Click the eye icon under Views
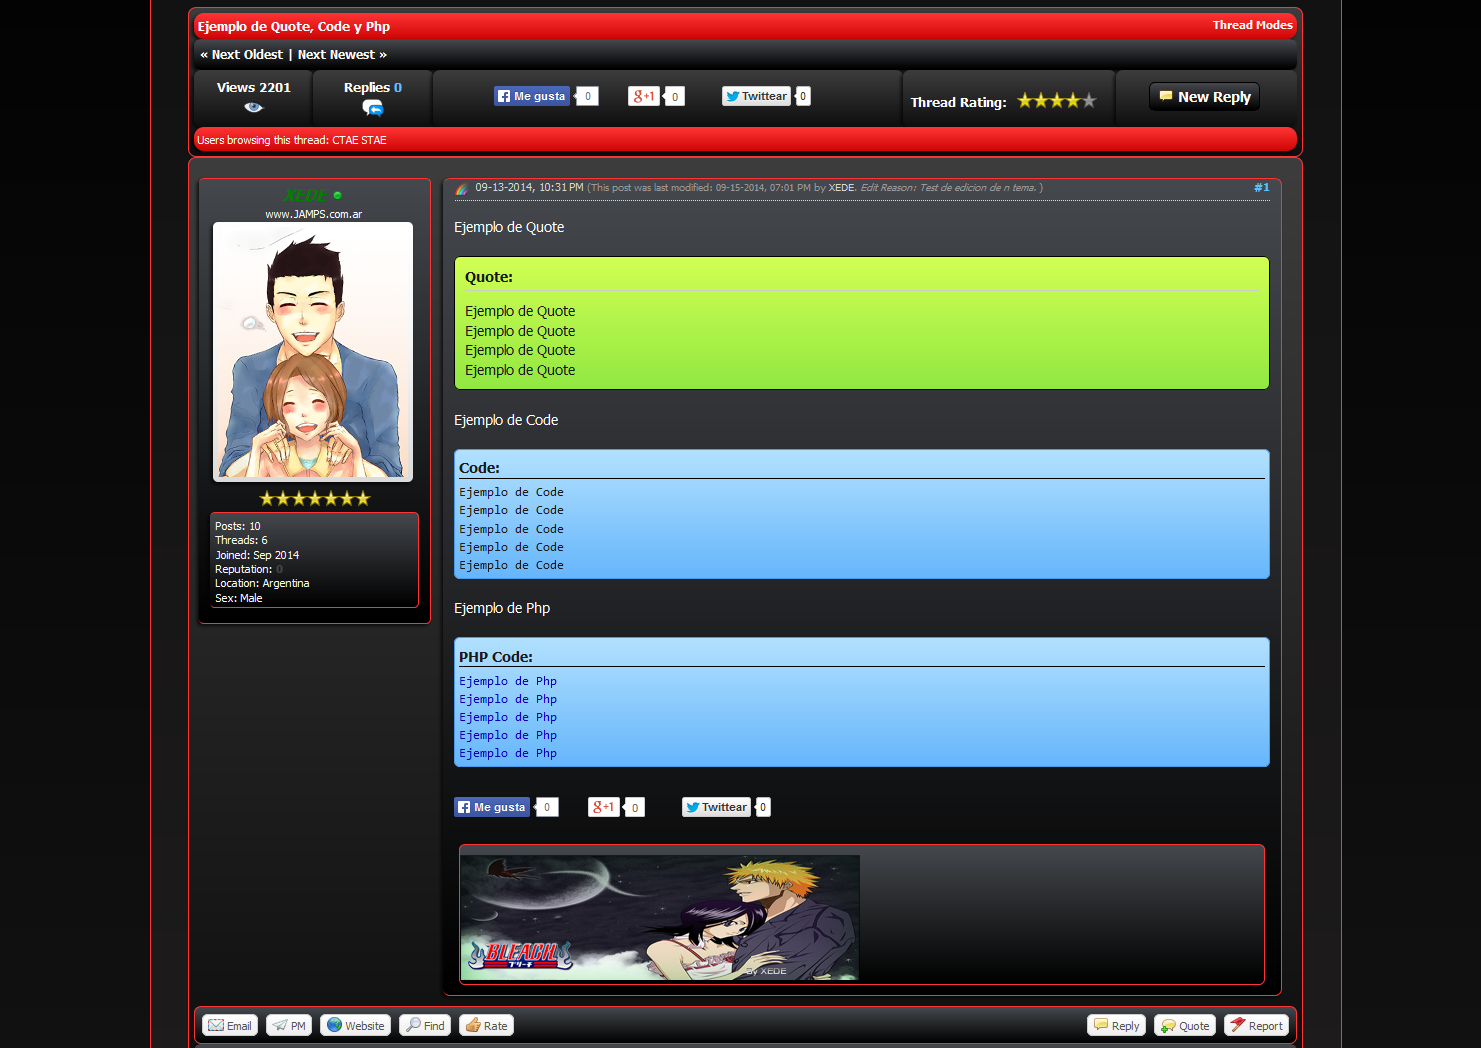1481x1048 pixels. click(x=253, y=108)
